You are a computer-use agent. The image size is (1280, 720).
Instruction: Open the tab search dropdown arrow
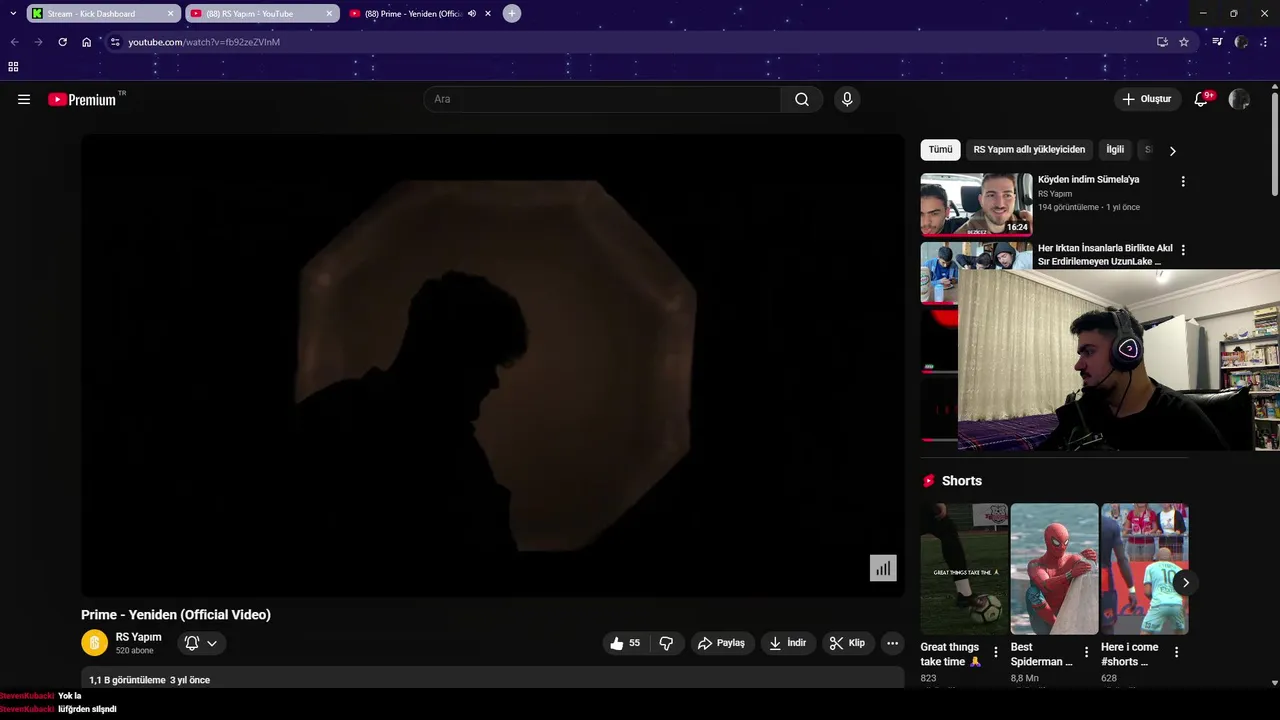pos(13,13)
